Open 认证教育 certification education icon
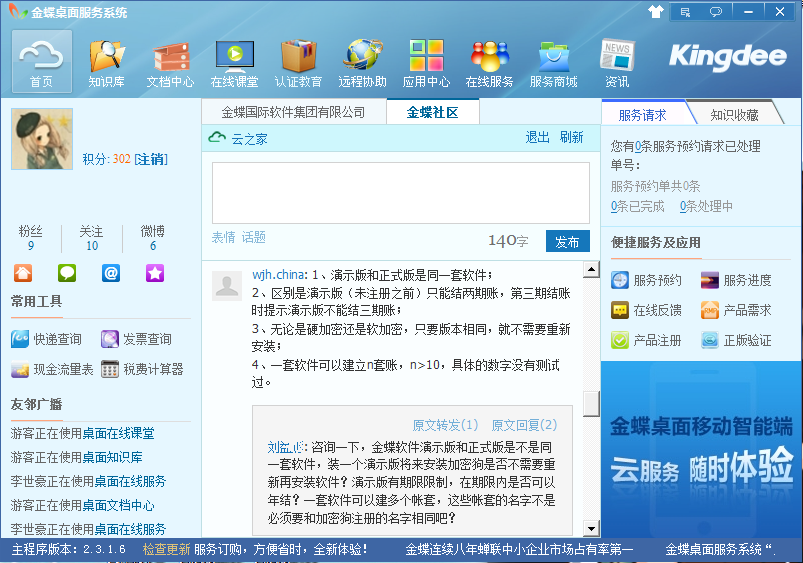Image resolution: width=803 pixels, height=563 pixels. coord(299,63)
